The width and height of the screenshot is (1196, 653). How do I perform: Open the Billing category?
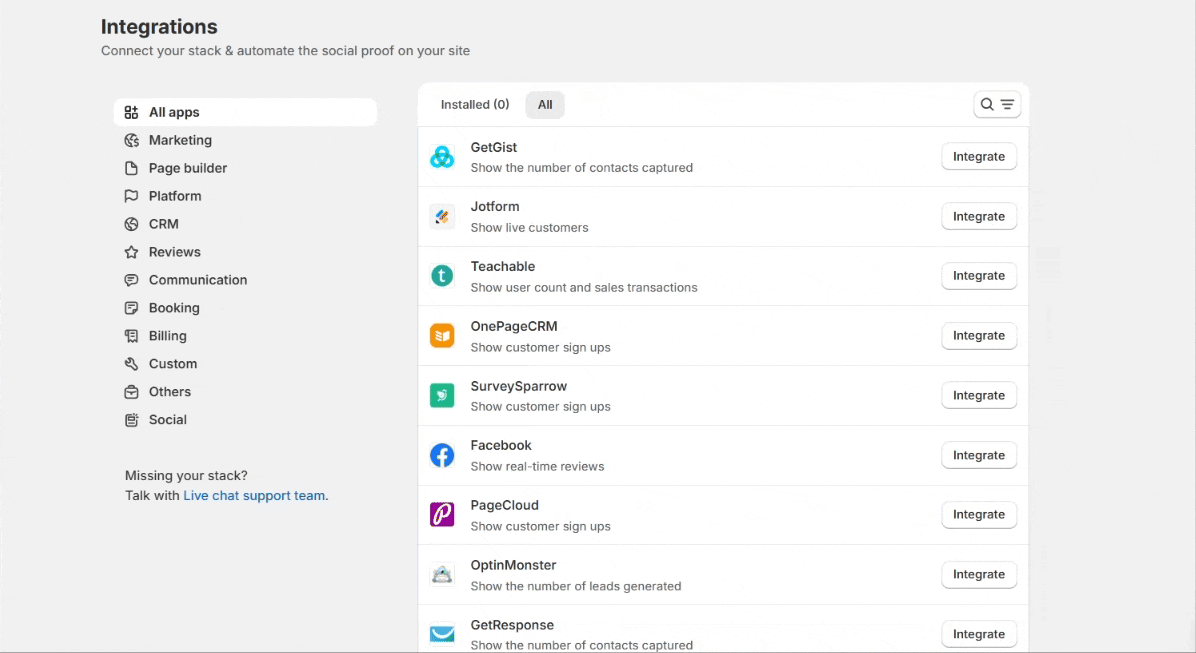(x=168, y=336)
